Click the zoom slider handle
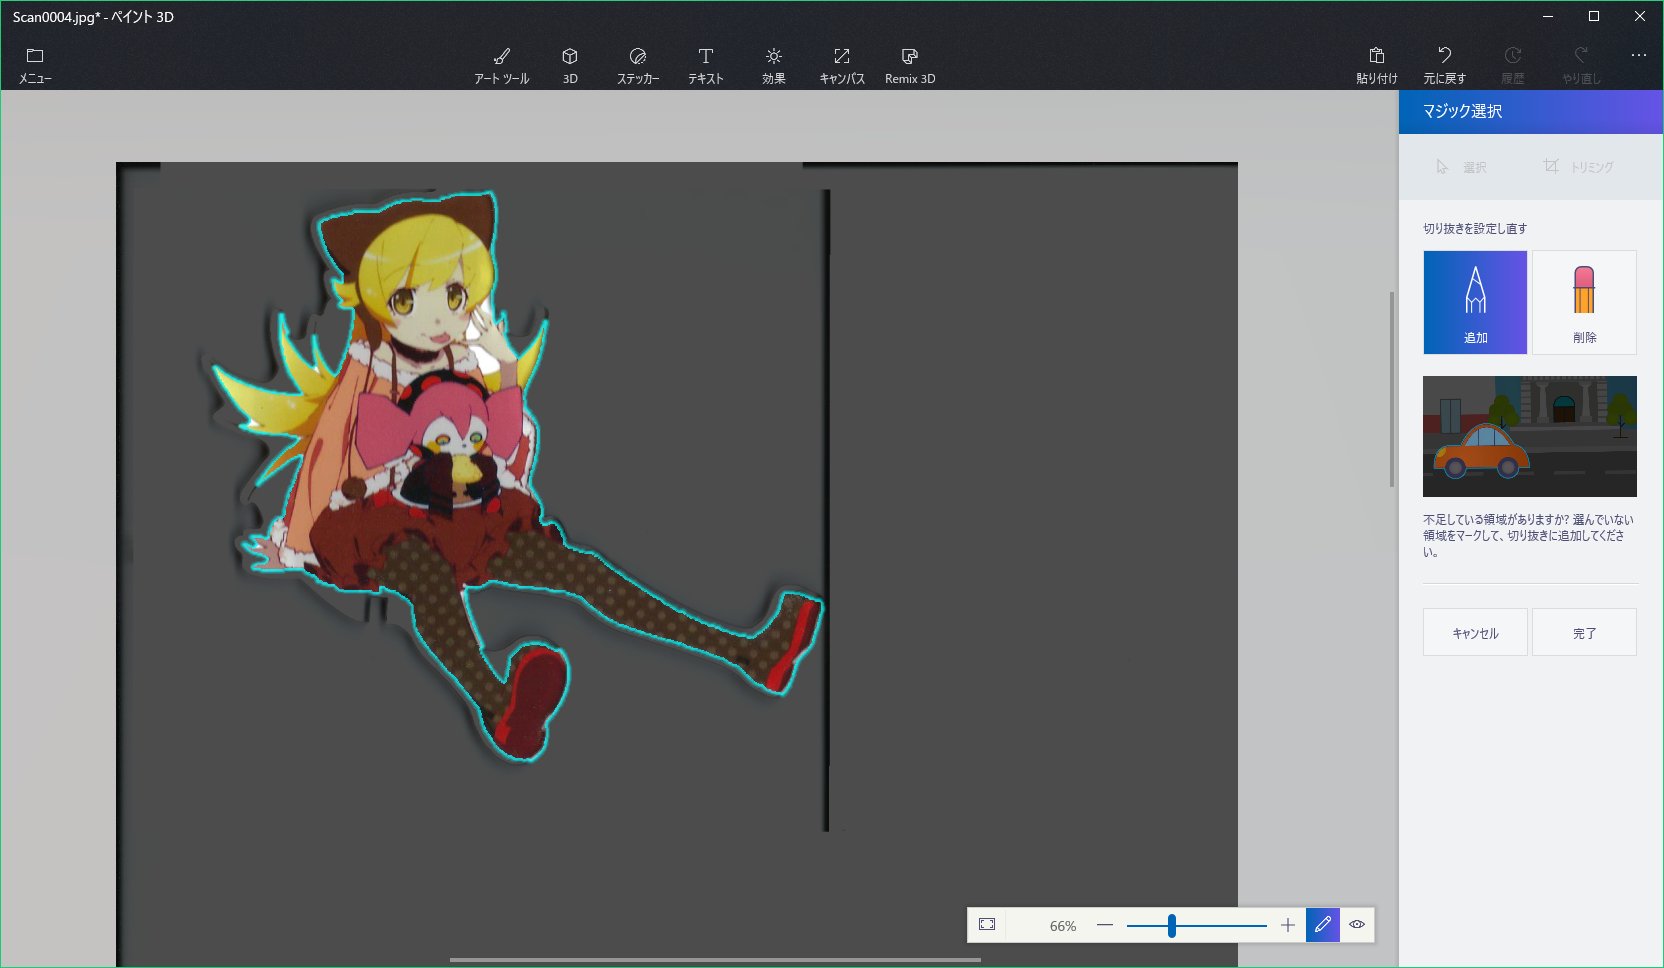1664x968 pixels. click(x=1171, y=925)
